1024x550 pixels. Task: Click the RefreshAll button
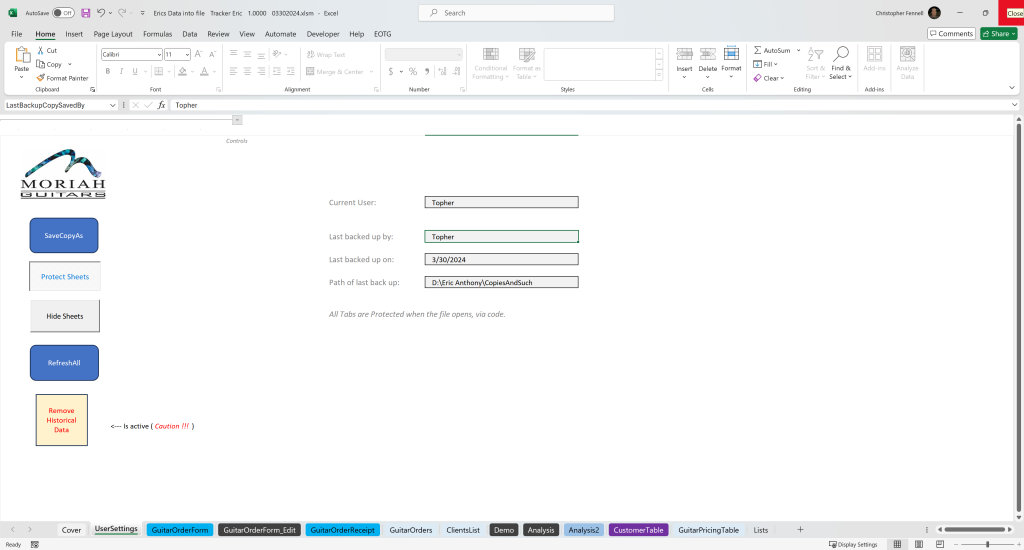64,363
